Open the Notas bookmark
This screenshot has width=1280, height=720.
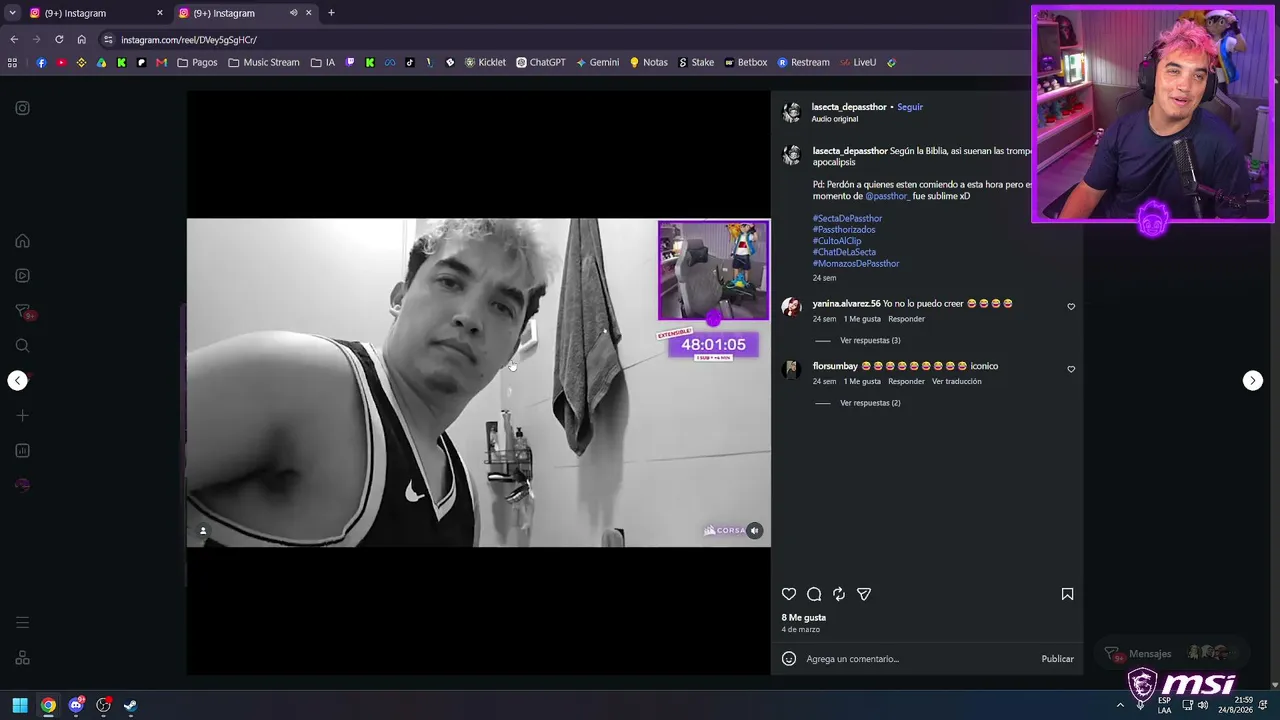click(648, 62)
